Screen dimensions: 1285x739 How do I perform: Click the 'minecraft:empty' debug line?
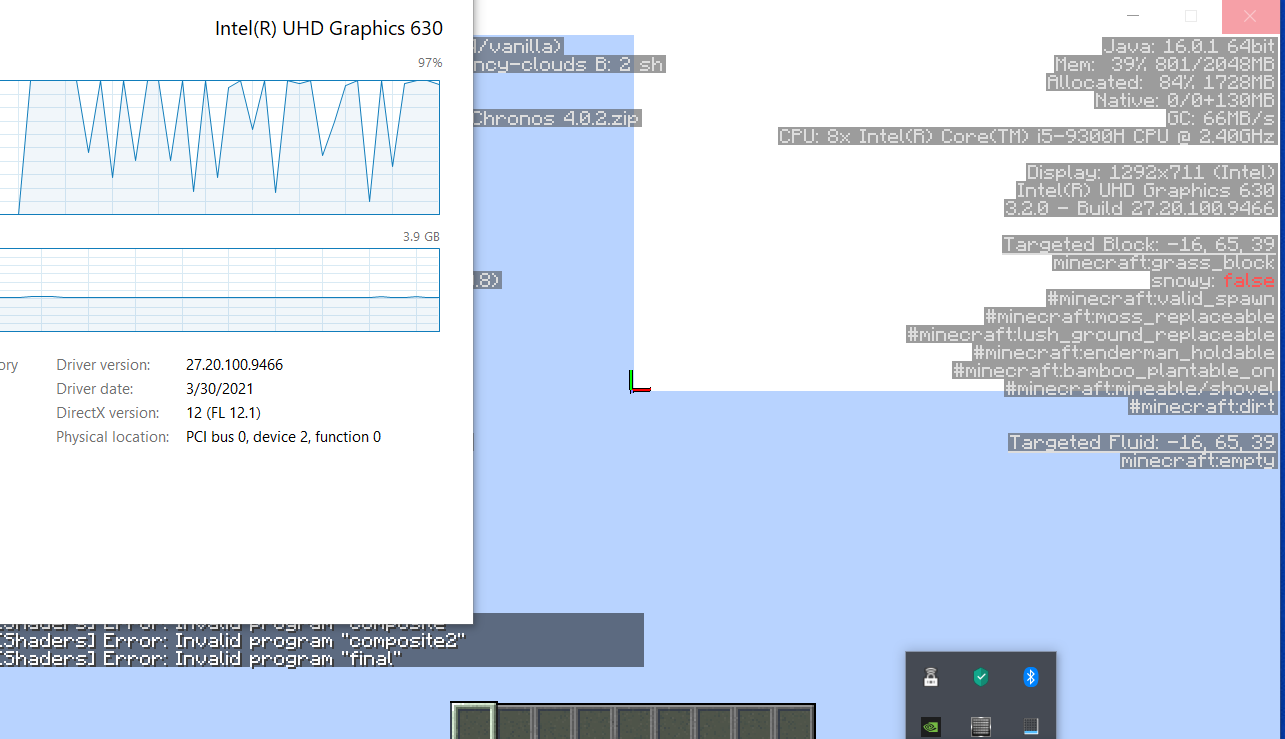1198,460
